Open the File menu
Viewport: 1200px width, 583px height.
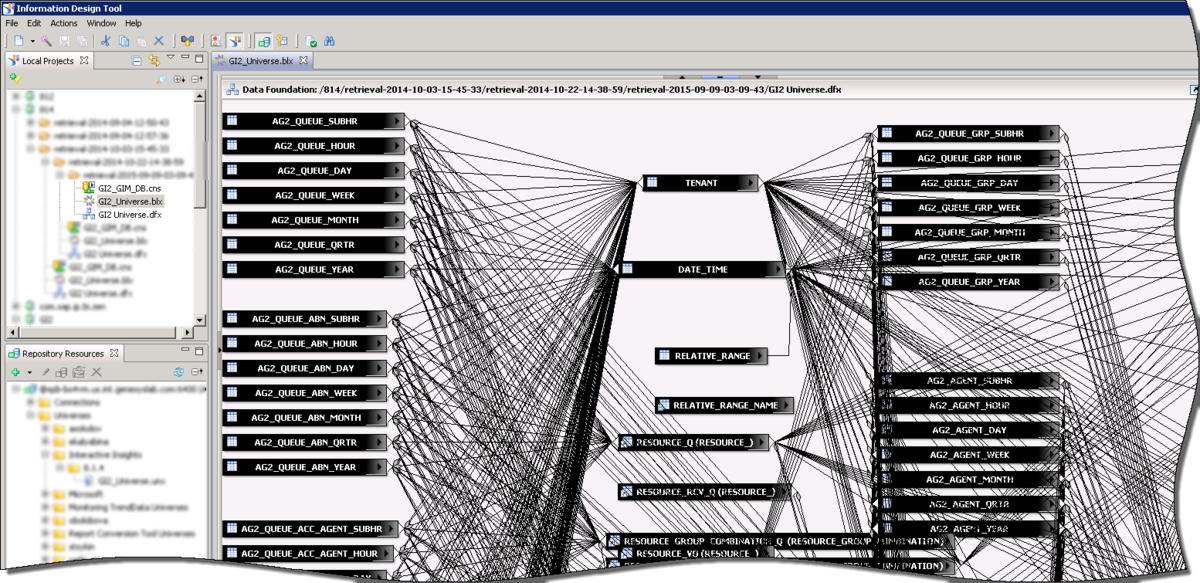pyautogui.click(x=12, y=23)
